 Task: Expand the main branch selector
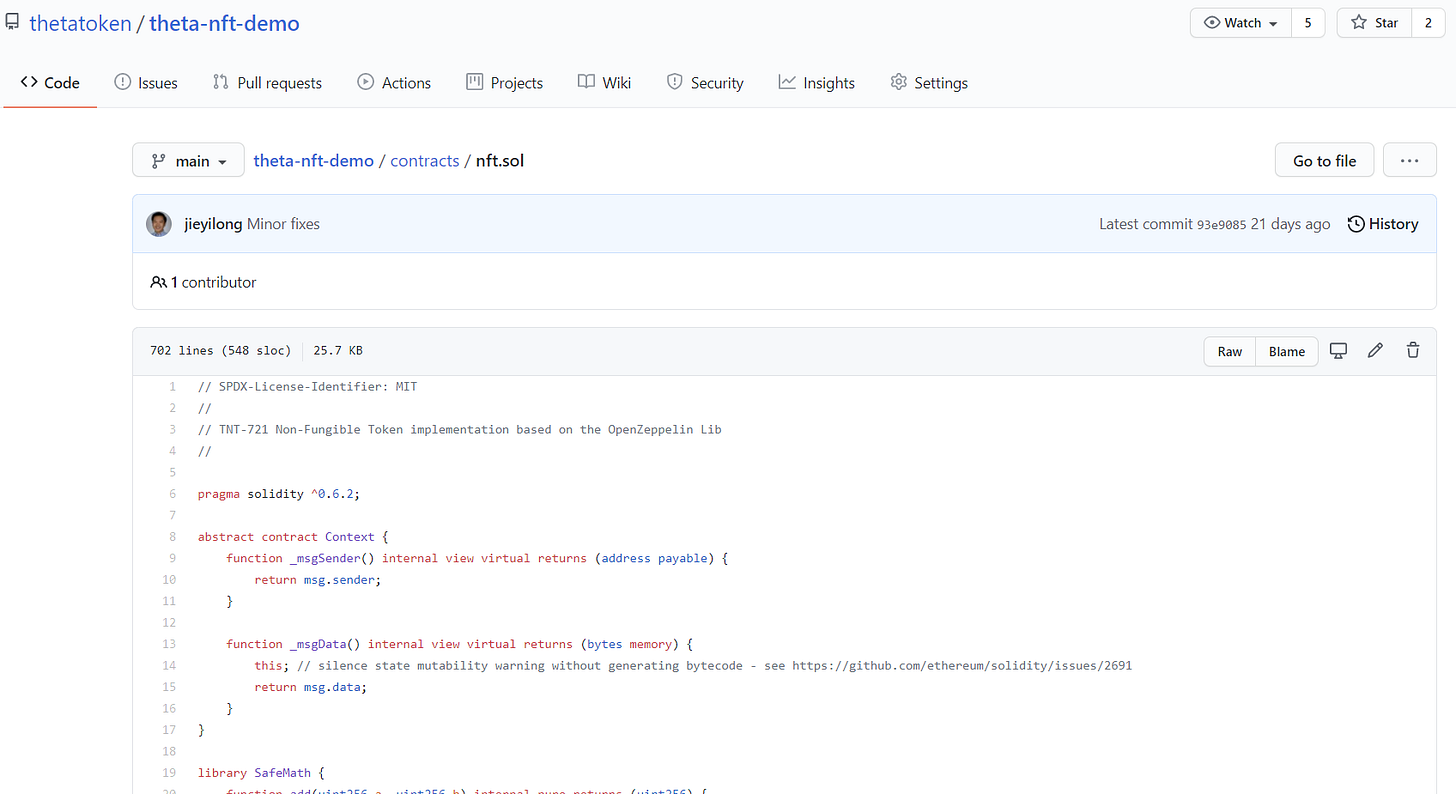coord(188,160)
